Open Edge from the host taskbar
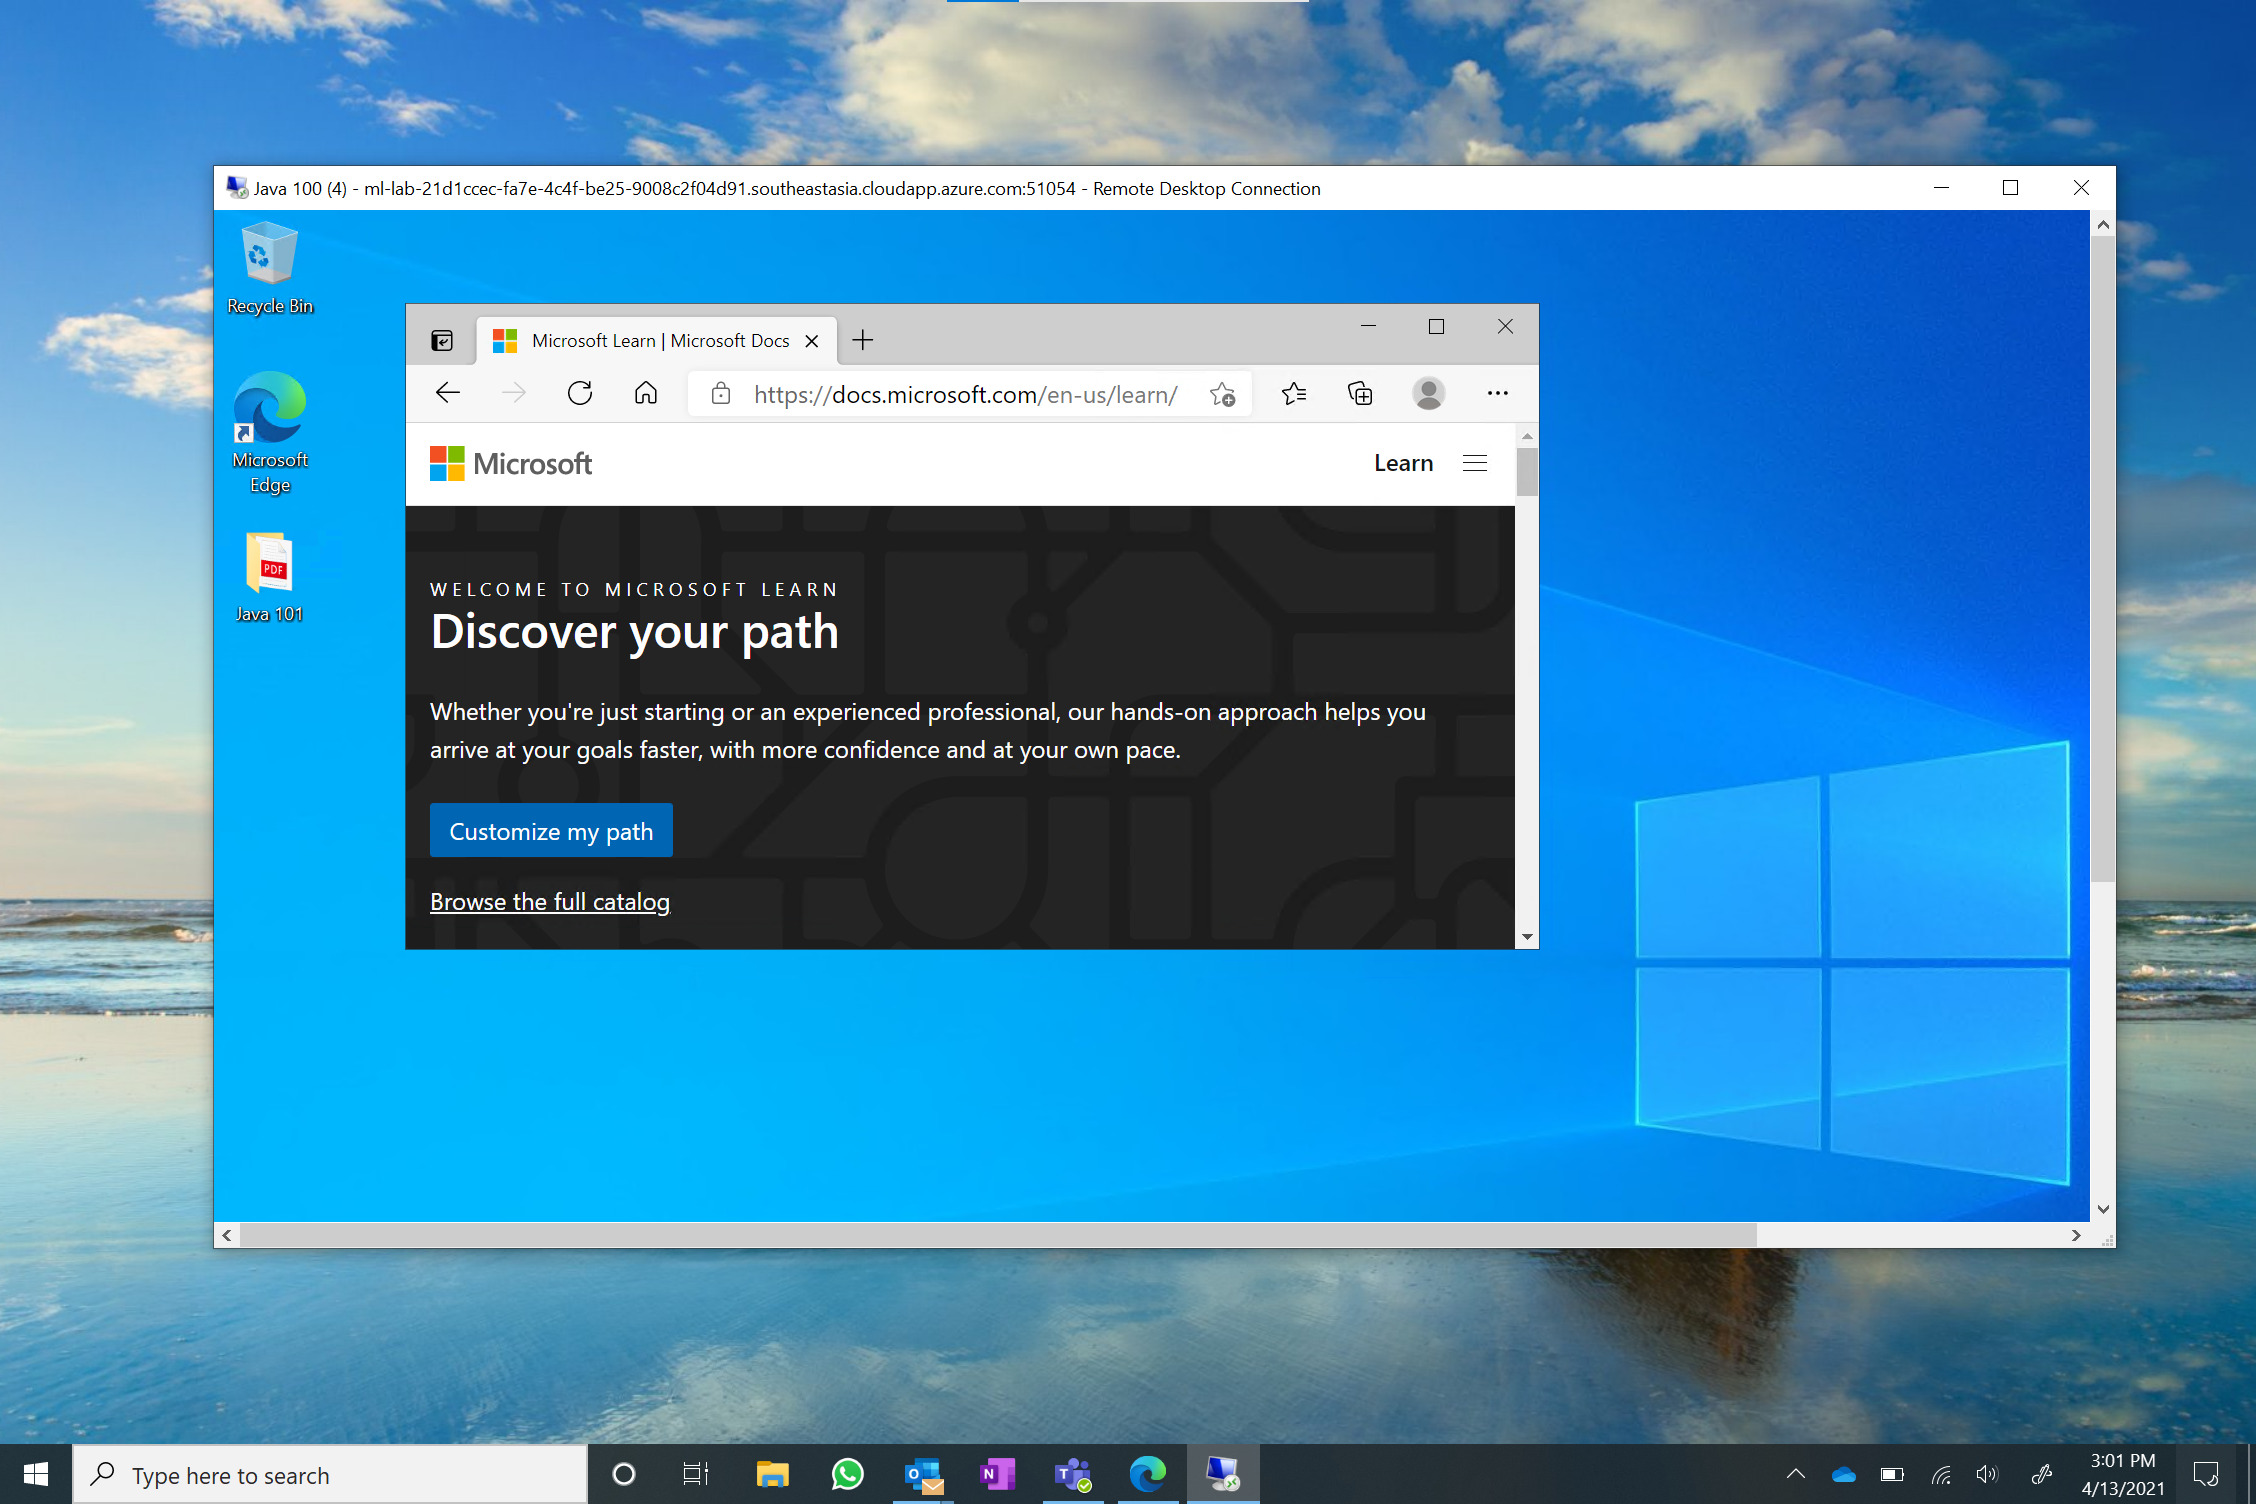Image resolution: width=2256 pixels, height=1504 pixels. pos(1148,1474)
